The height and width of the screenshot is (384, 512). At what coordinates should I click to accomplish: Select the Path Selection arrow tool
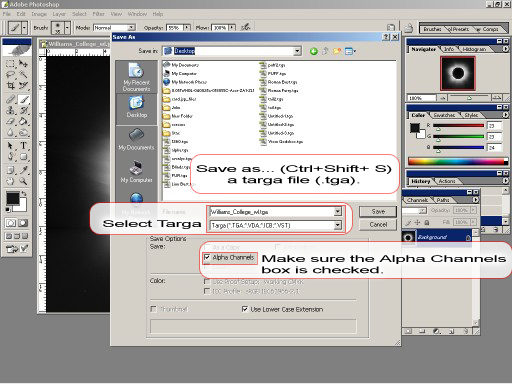pyautogui.click(x=10, y=146)
